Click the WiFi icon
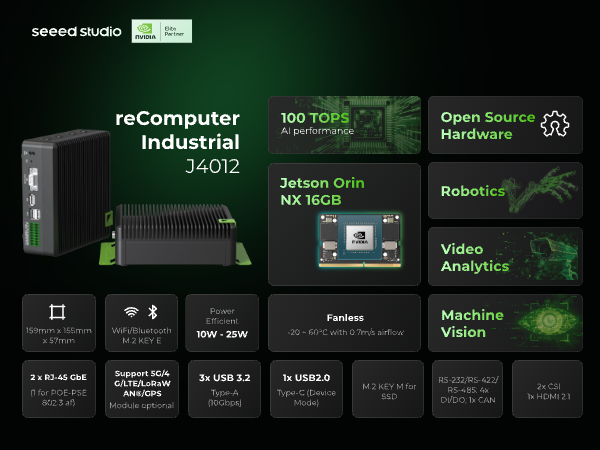Screen dimensions: 600x450 [x=131, y=312]
